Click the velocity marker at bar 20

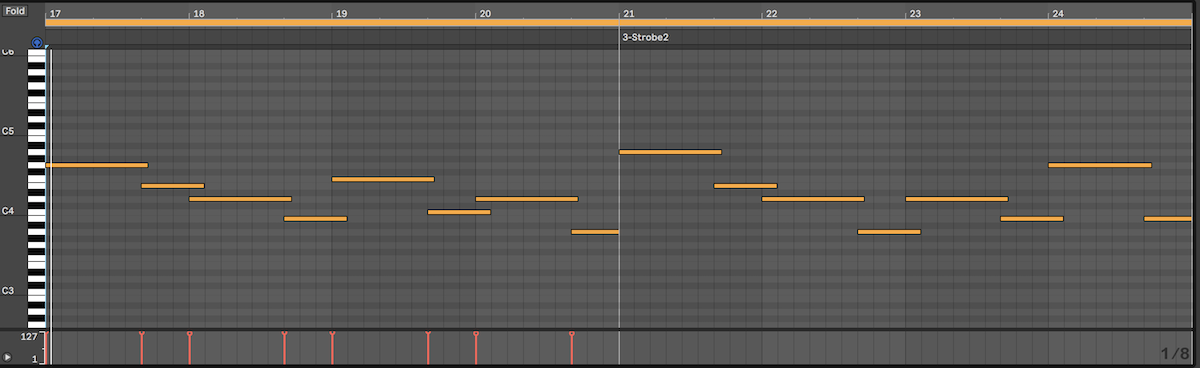(475, 347)
